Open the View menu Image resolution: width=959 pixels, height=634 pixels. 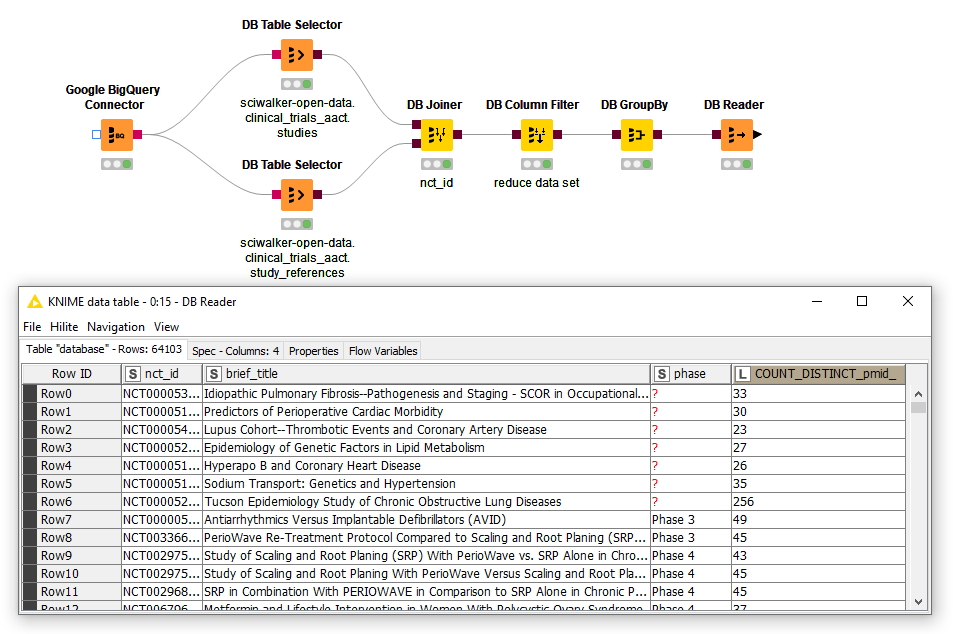click(x=166, y=327)
